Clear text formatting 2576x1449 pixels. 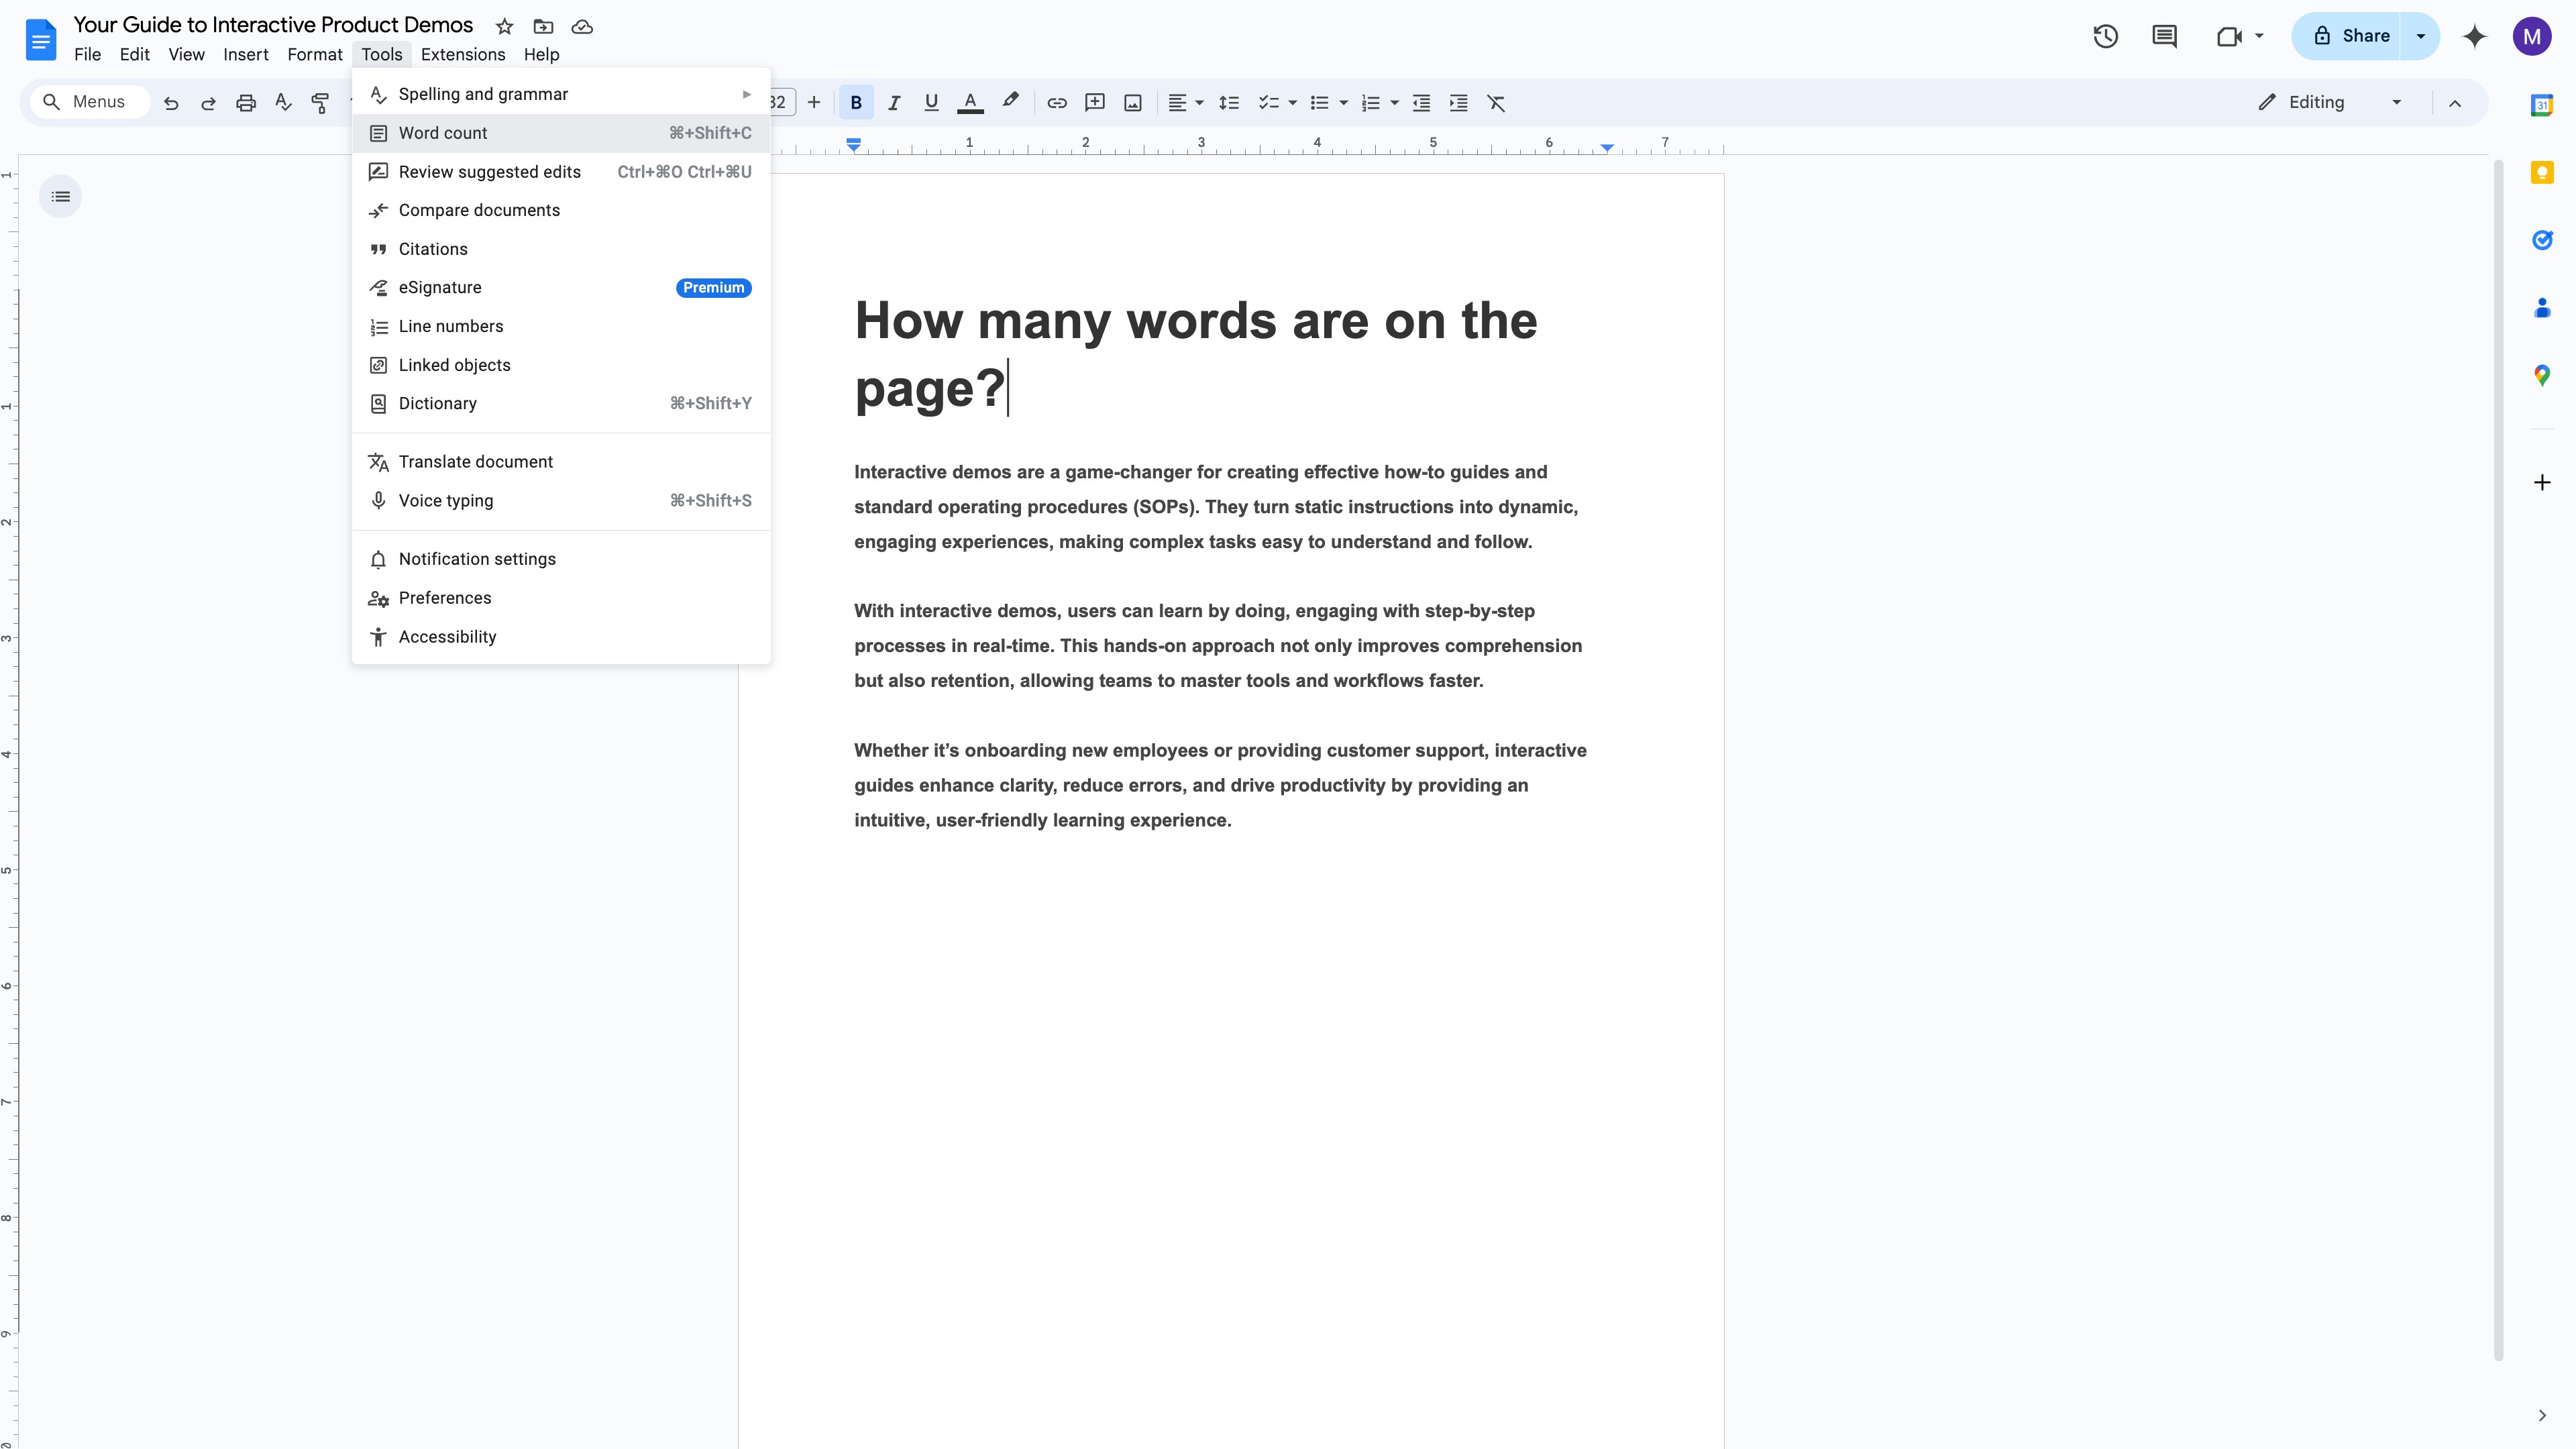(x=1496, y=103)
